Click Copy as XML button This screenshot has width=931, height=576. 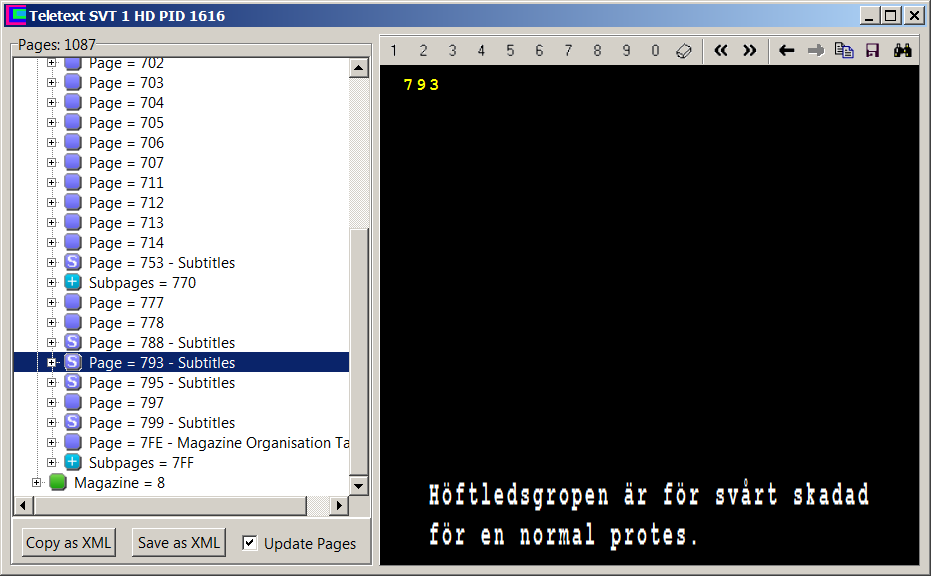[68, 543]
